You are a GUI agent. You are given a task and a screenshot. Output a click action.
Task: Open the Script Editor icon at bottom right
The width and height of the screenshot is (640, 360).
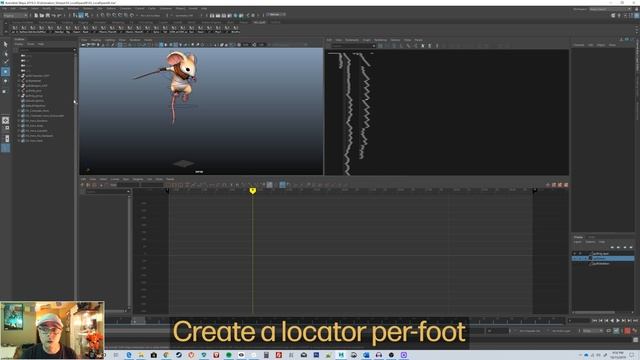635,340
